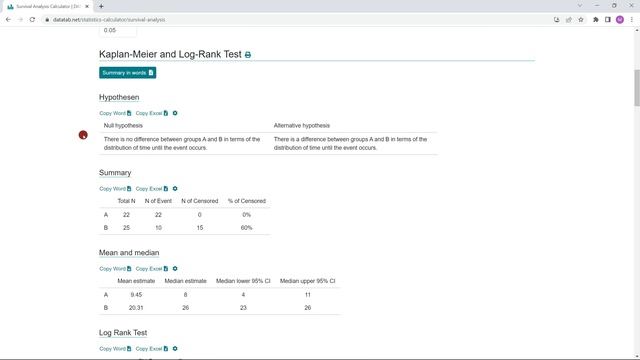Copy Word link under Hypothesen

click(115, 113)
